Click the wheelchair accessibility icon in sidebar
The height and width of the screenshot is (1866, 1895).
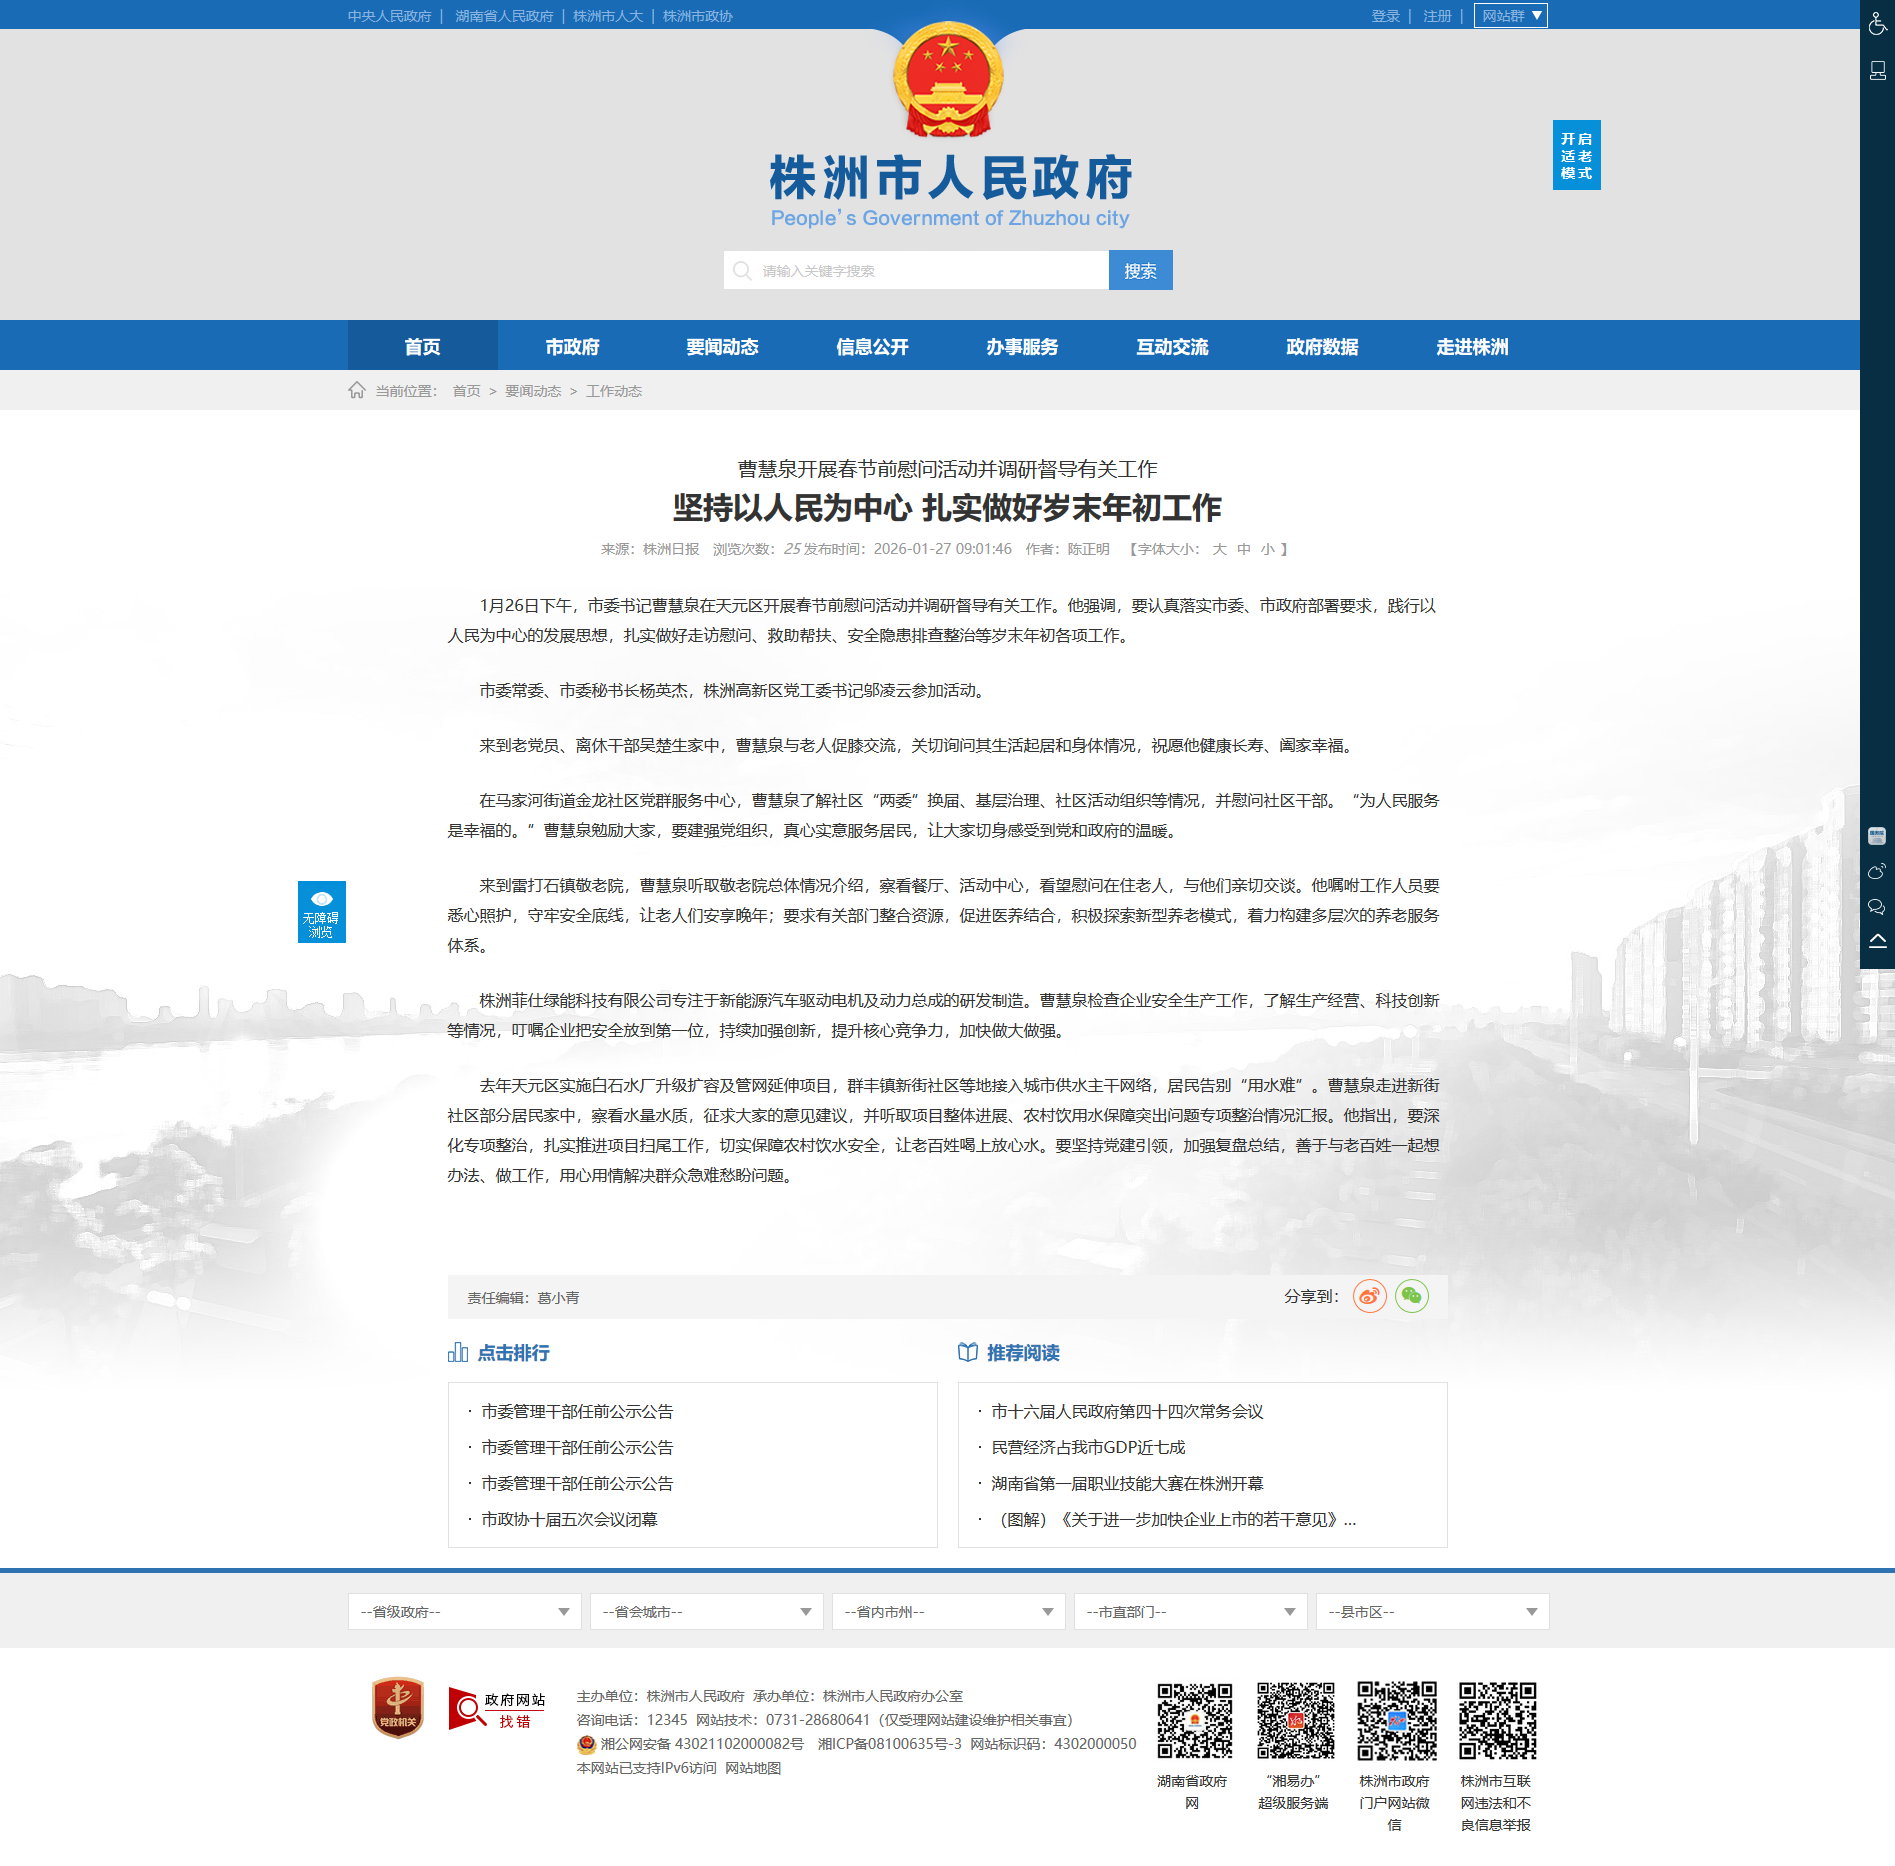[1877, 23]
